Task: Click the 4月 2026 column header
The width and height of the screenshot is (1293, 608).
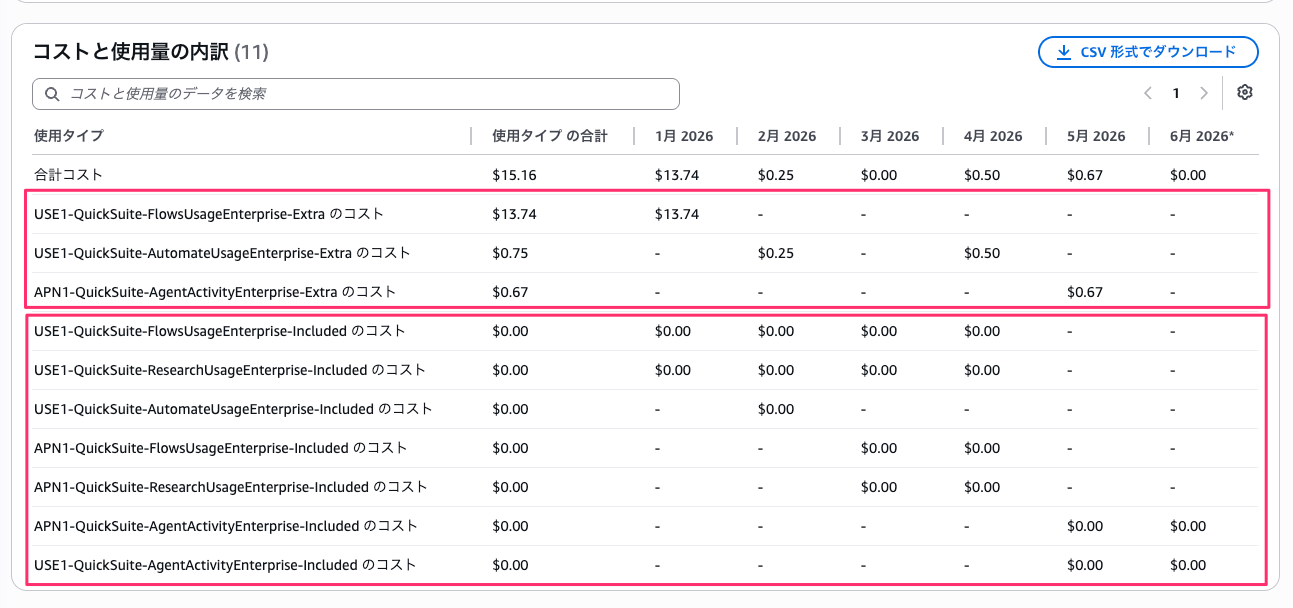Action: (993, 136)
